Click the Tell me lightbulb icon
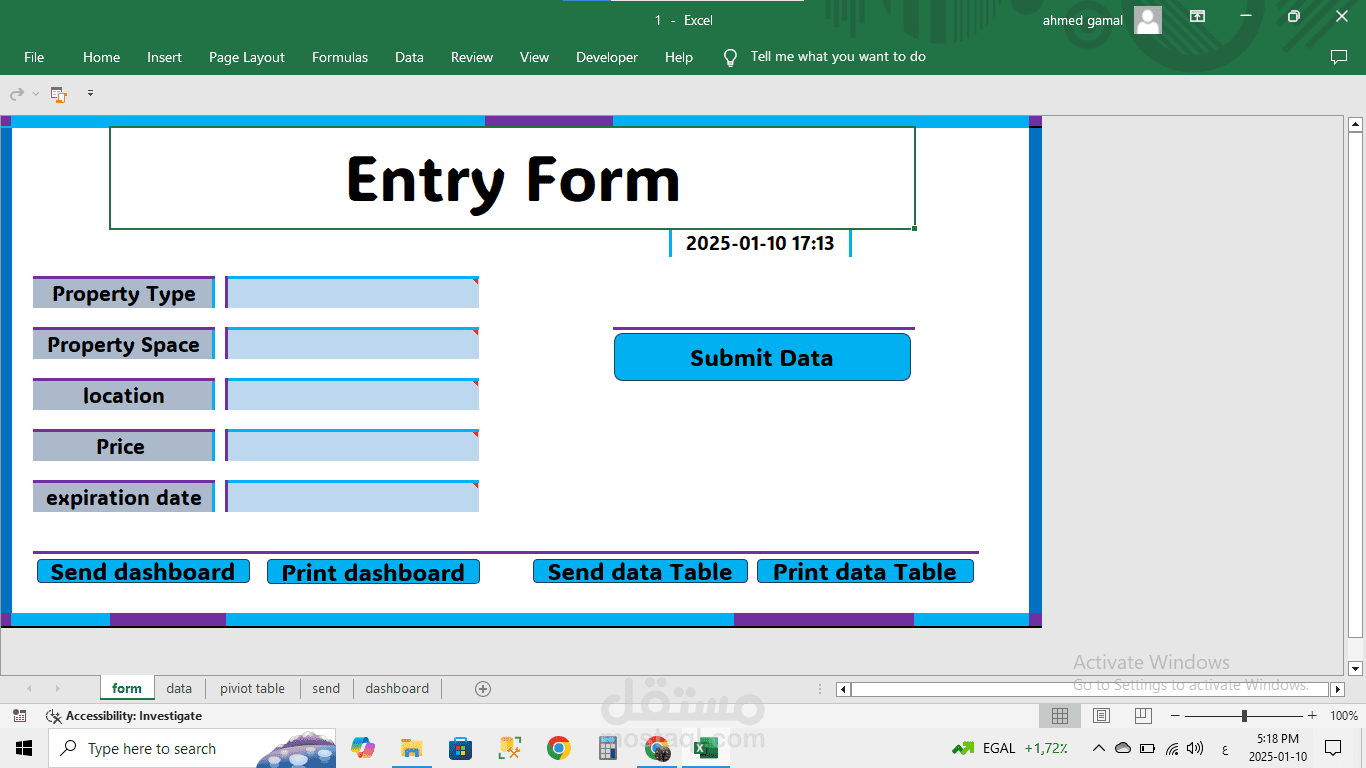Screen dimensions: 1366x768 729,56
